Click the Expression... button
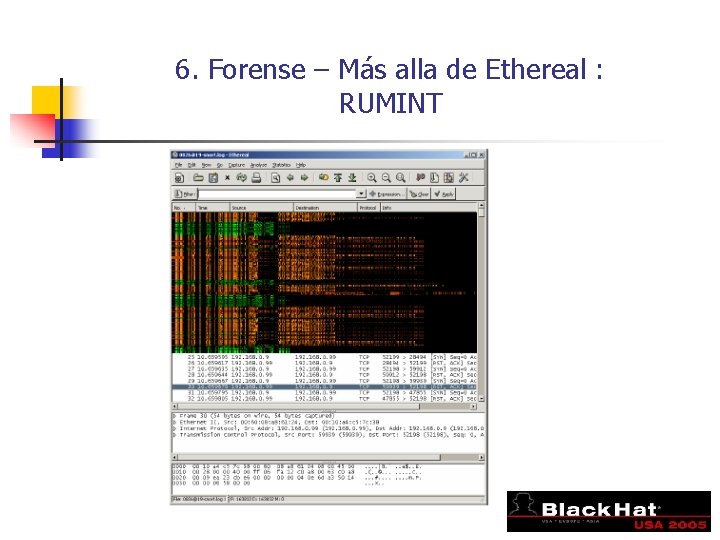The image size is (720, 540). coord(387,194)
